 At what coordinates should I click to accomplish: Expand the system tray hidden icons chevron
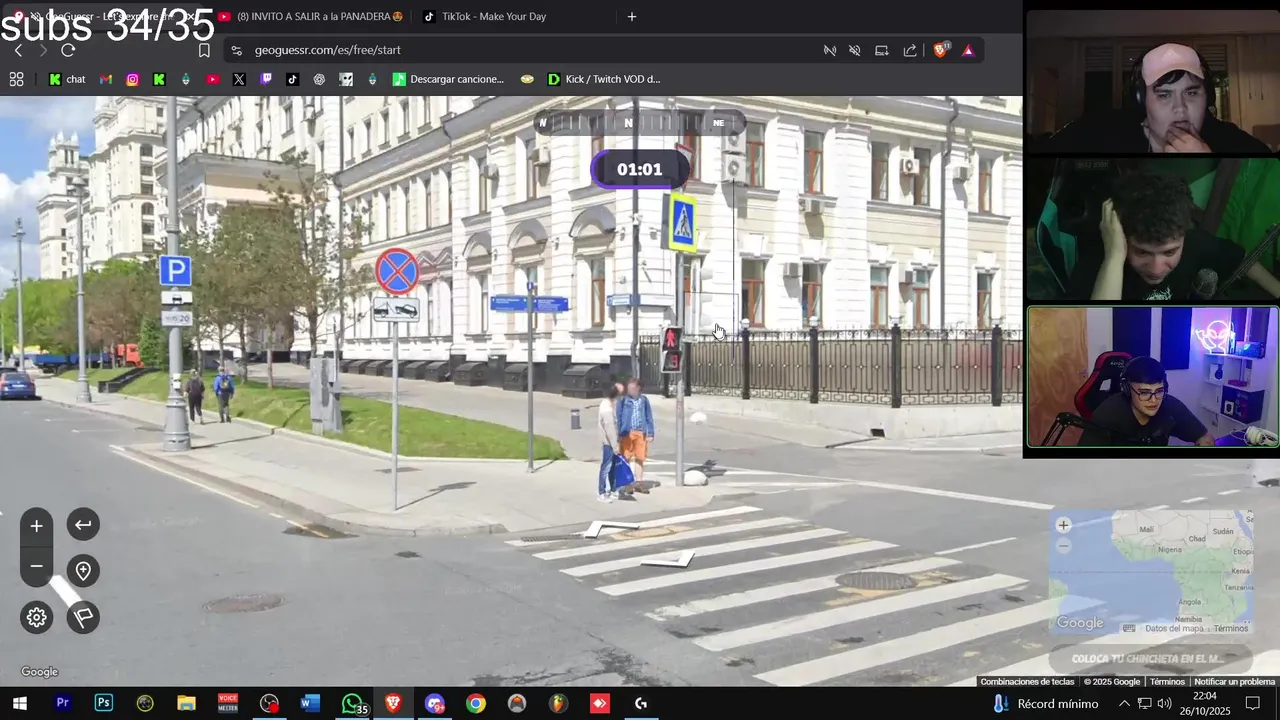coord(1124,703)
